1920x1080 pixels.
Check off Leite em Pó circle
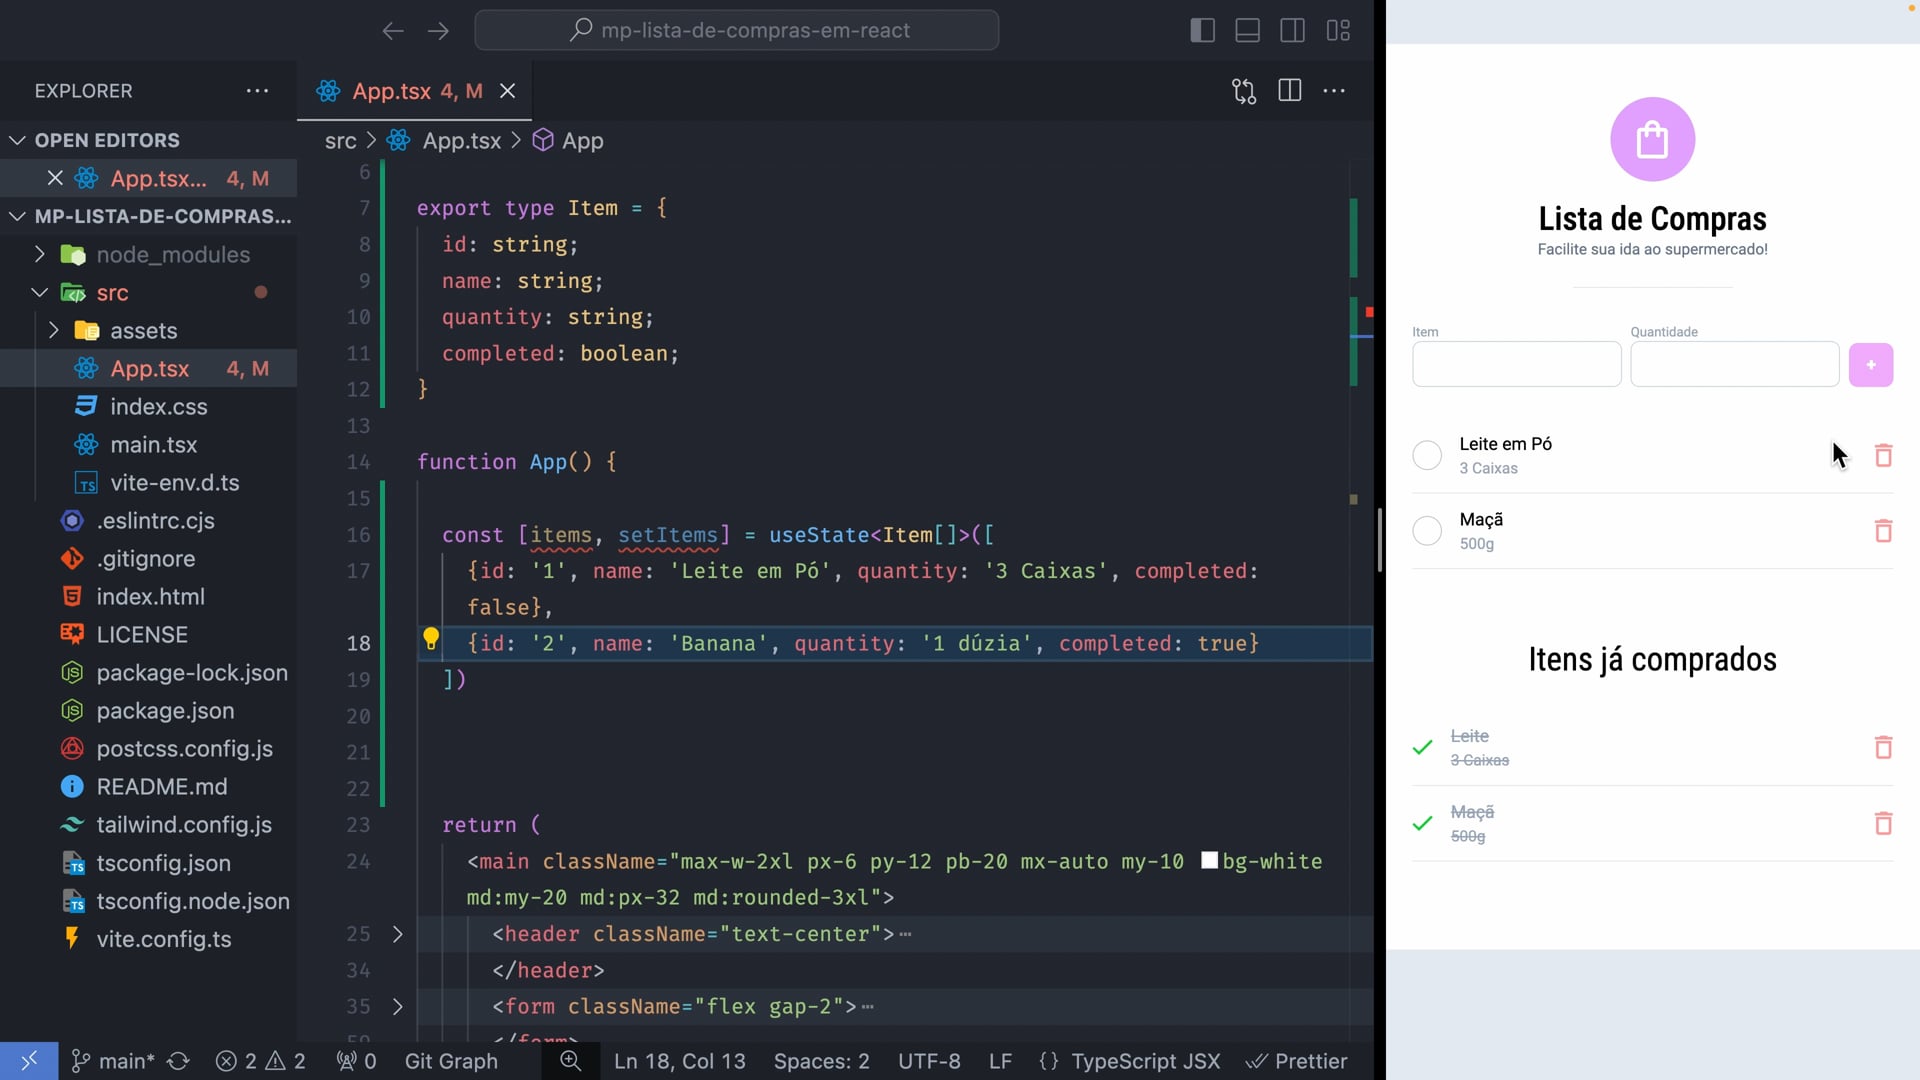tap(1426, 455)
